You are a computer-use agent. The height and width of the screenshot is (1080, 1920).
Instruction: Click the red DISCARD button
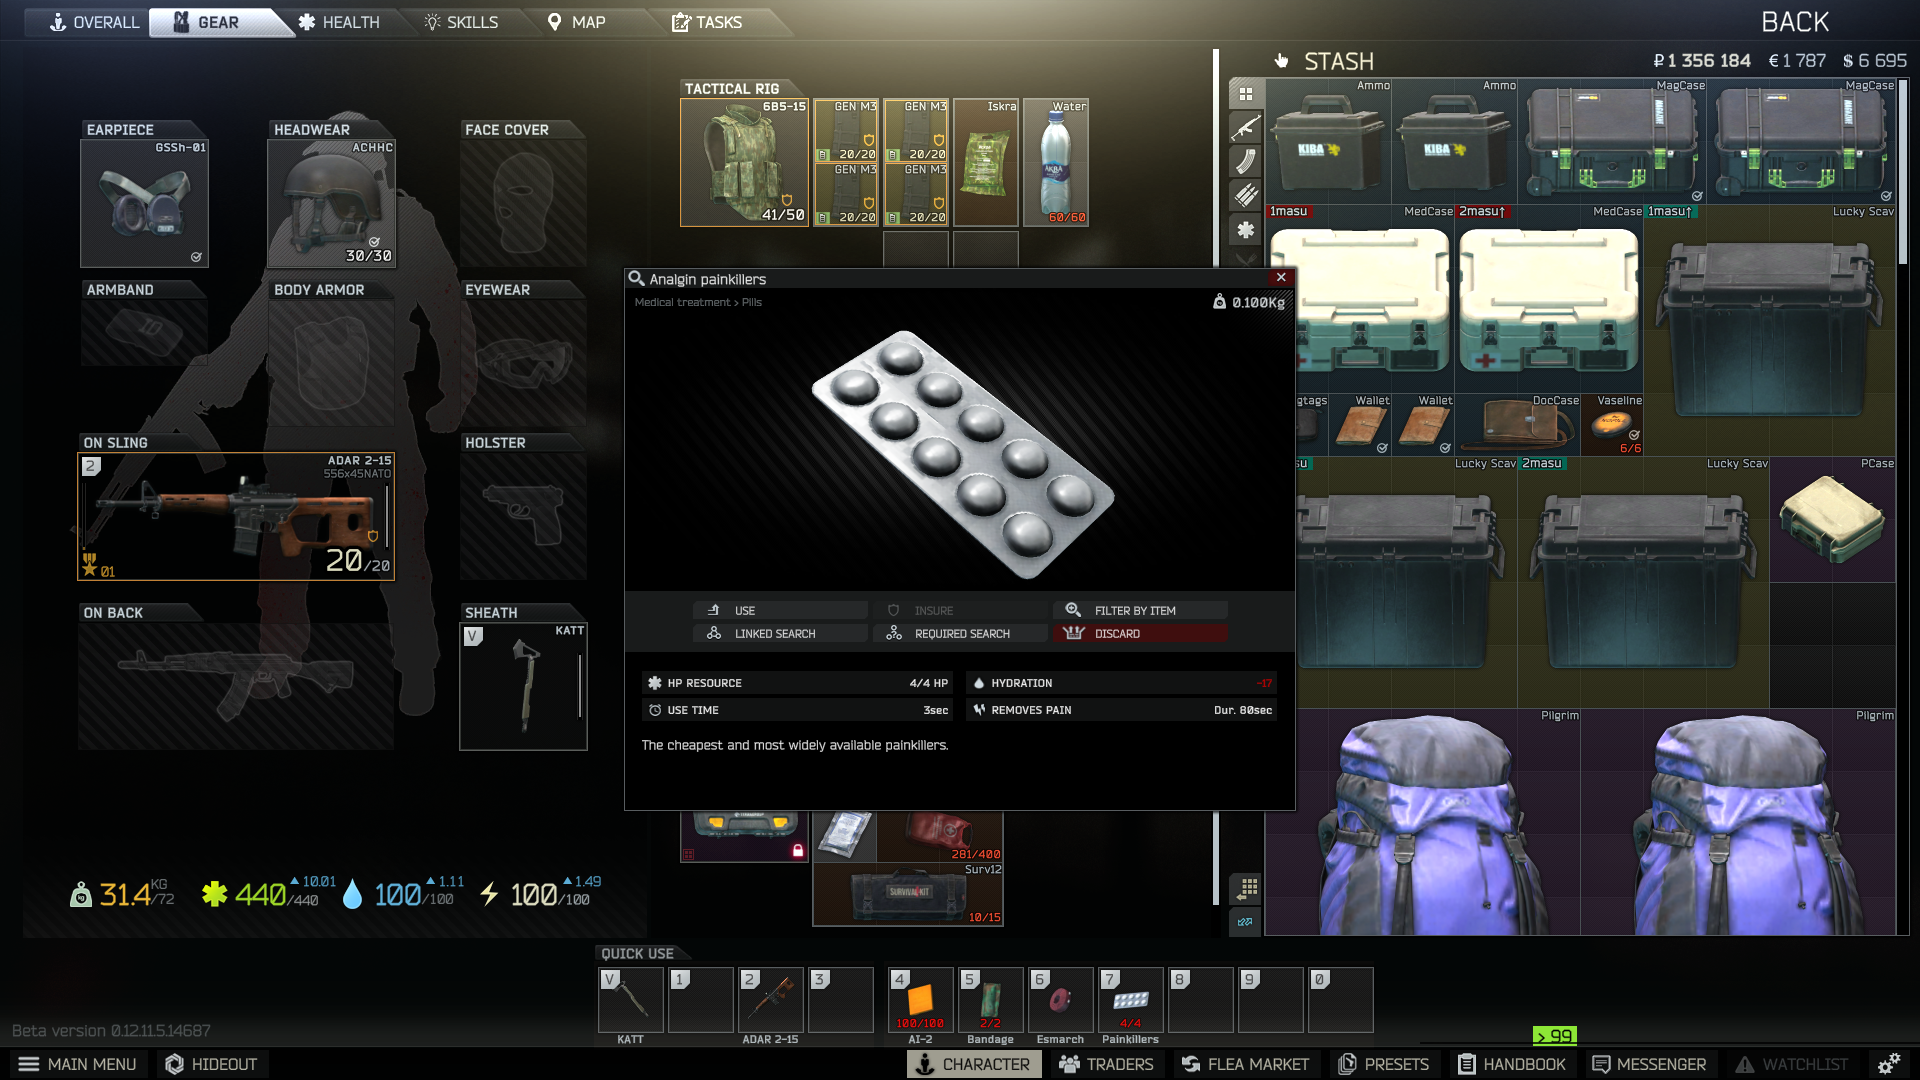pos(1140,633)
